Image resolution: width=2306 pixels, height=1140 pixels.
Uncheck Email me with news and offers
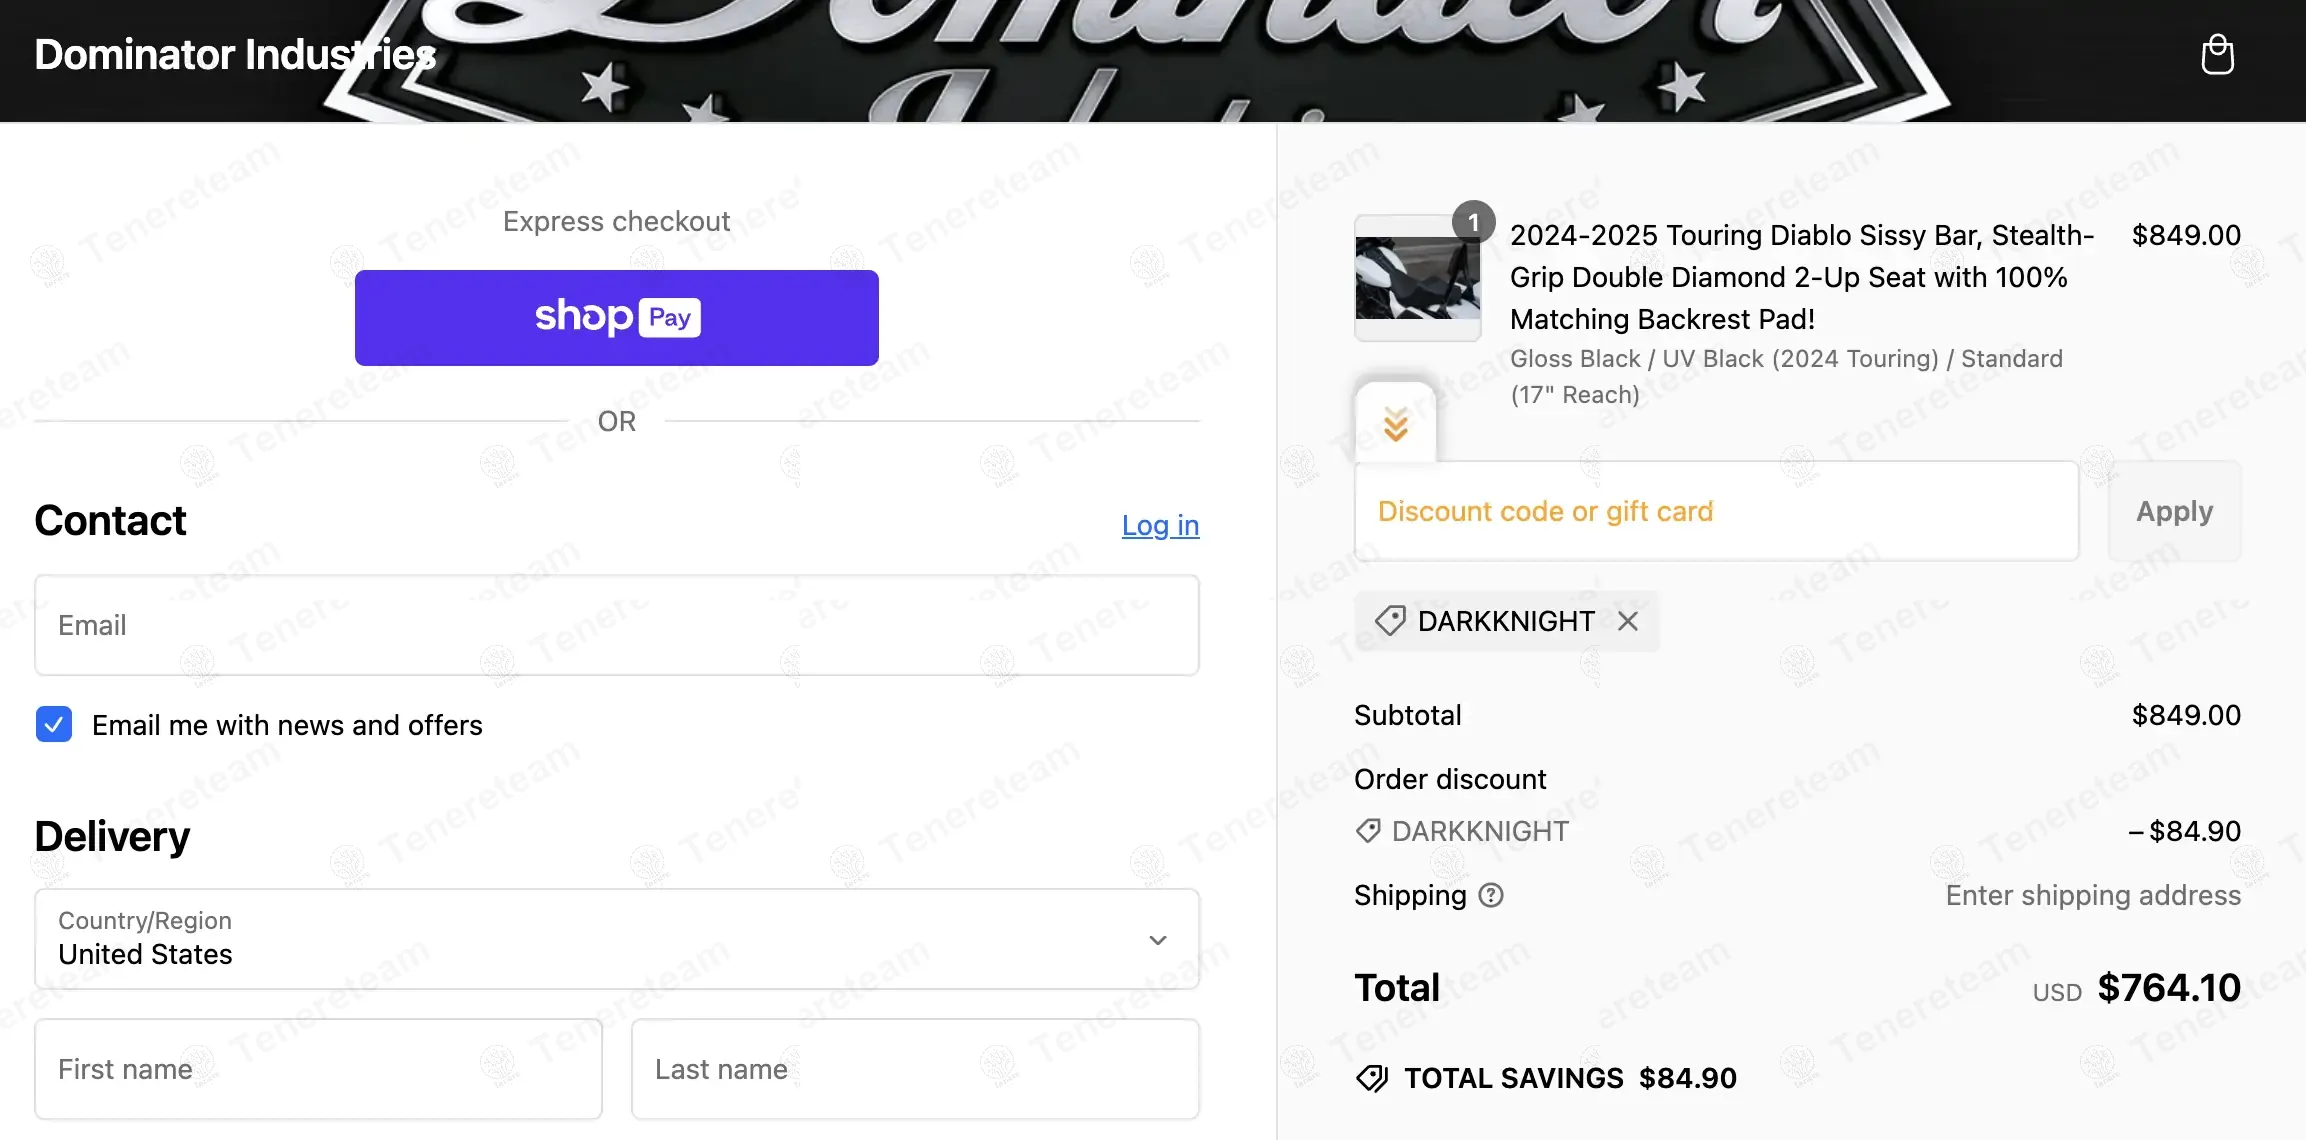pos(54,724)
